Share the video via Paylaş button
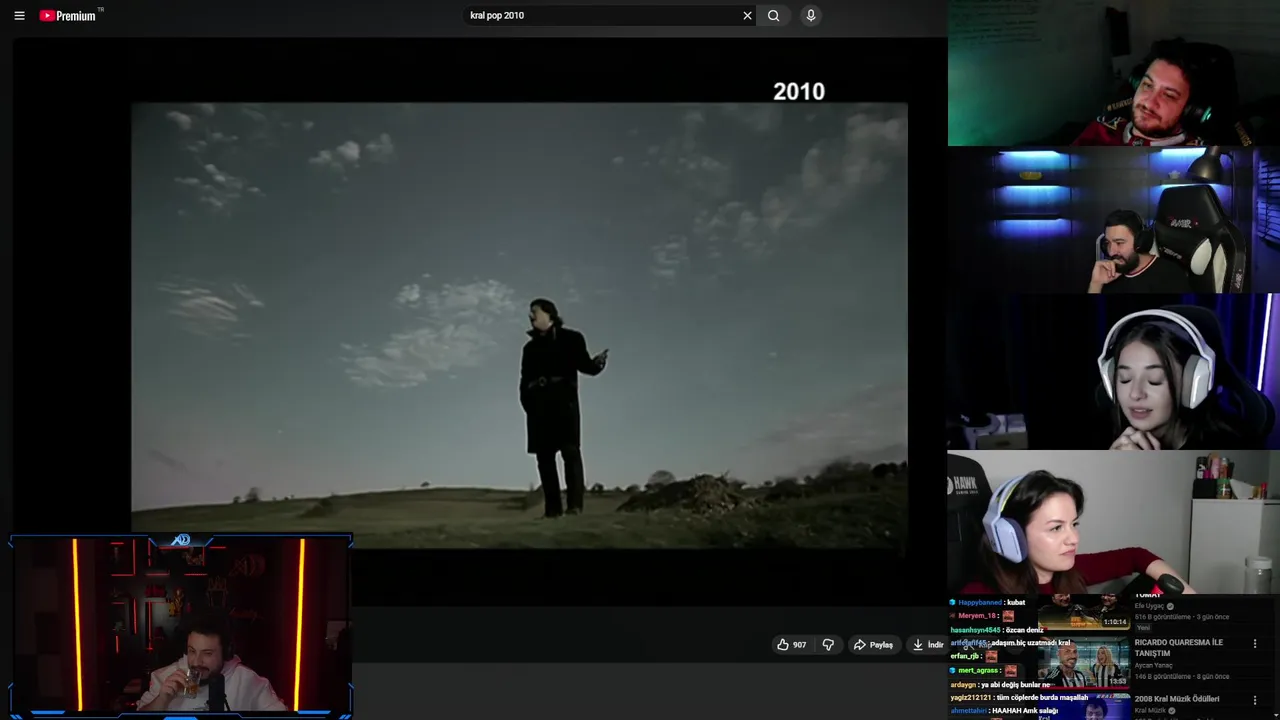 [x=873, y=645]
